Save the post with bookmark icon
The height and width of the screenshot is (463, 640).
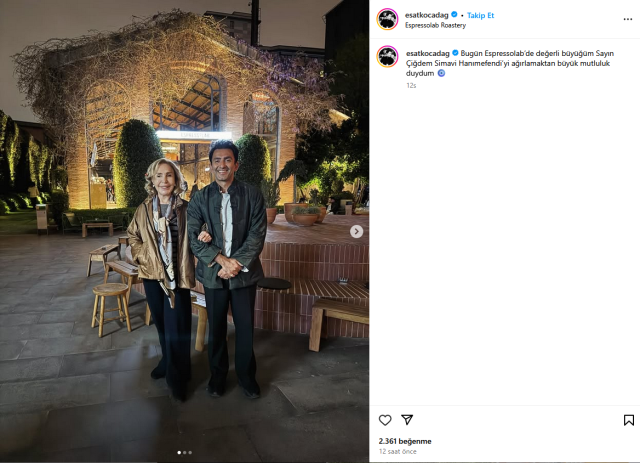[x=629, y=420]
